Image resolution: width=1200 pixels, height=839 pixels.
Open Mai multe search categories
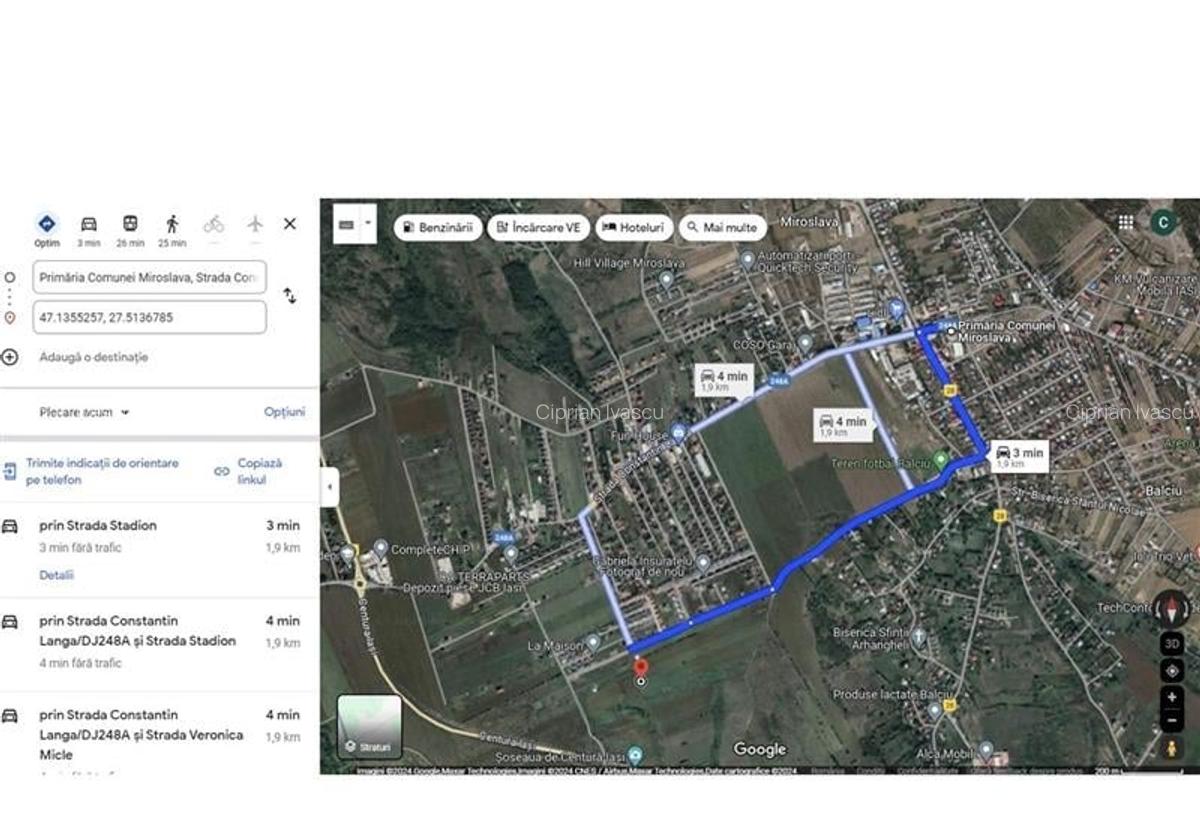[722, 228]
